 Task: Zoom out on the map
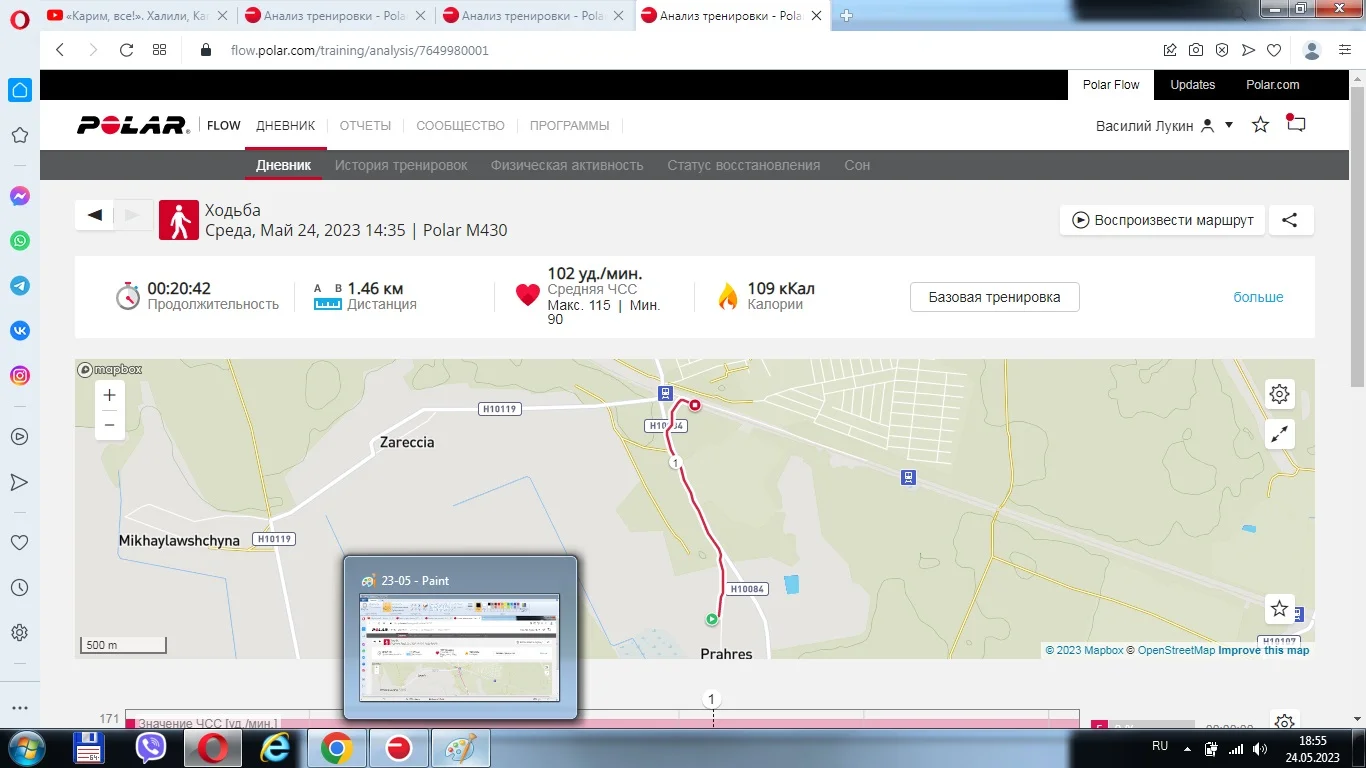point(109,425)
